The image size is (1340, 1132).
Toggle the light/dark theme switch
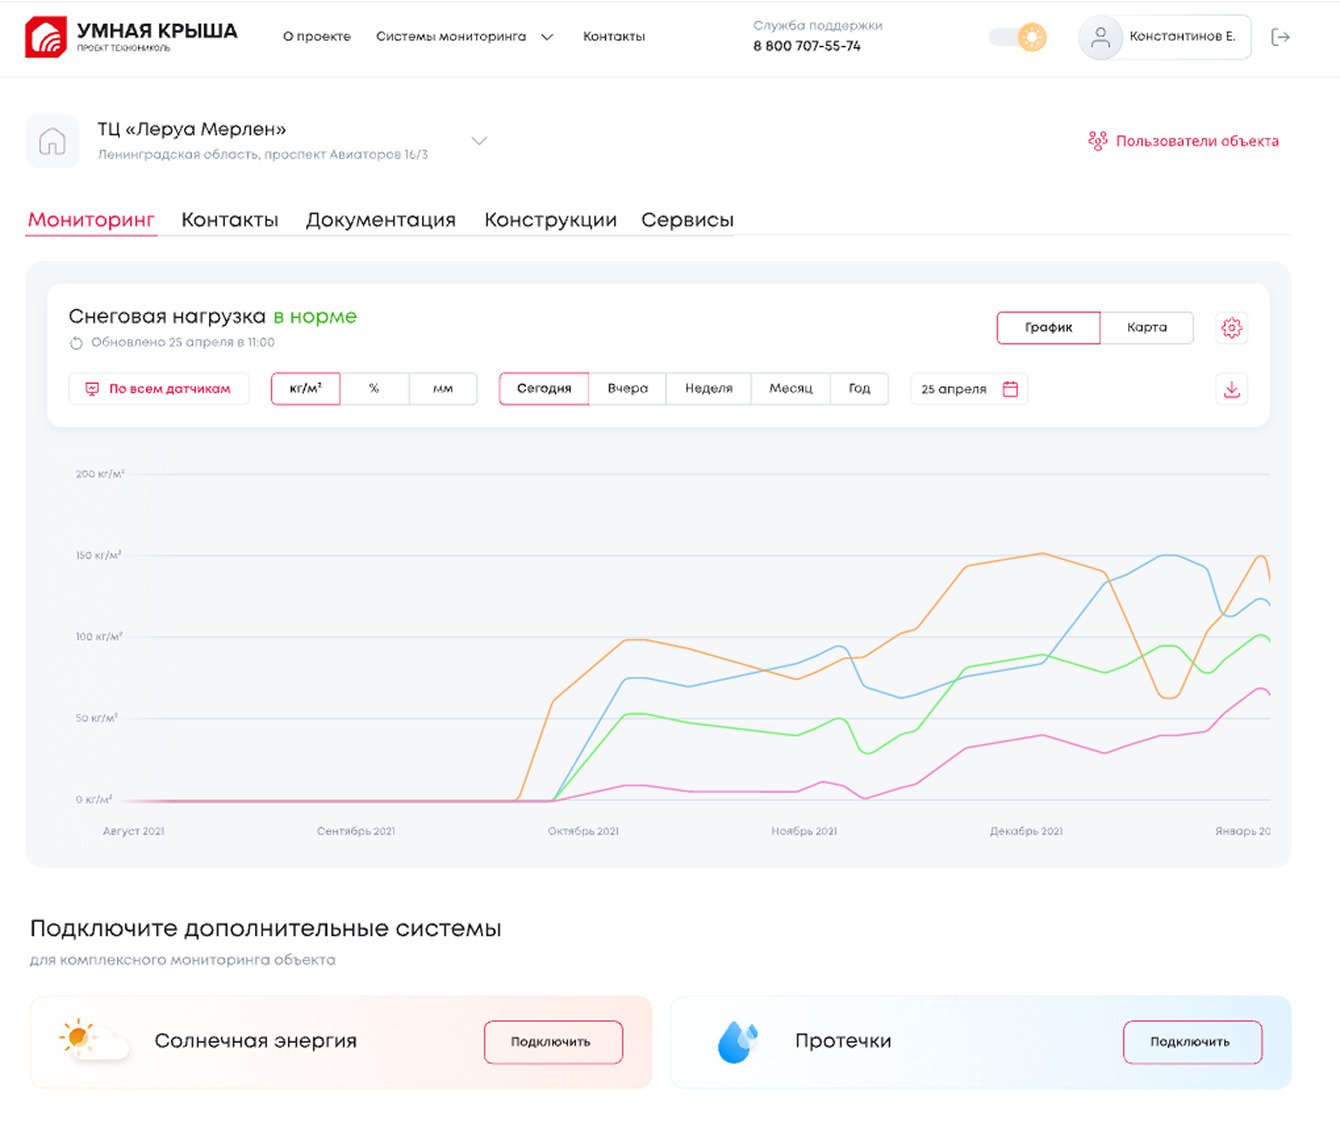pyautogui.click(x=1017, y=38)
